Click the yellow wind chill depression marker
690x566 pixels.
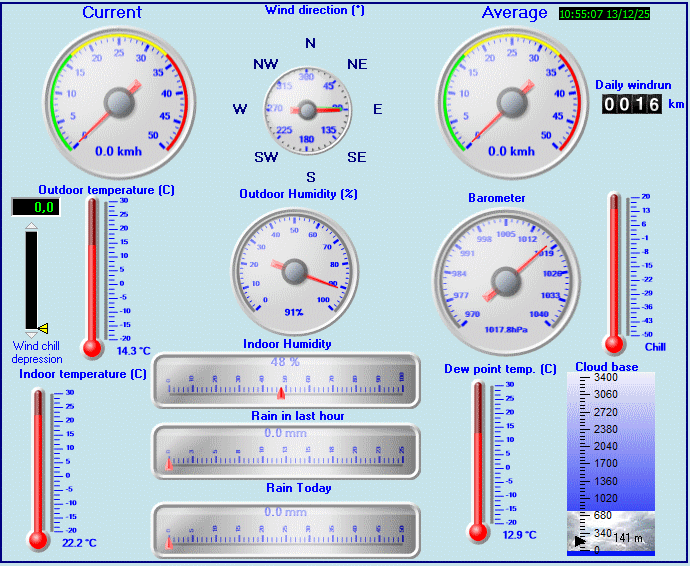click(x=43, y=328)
